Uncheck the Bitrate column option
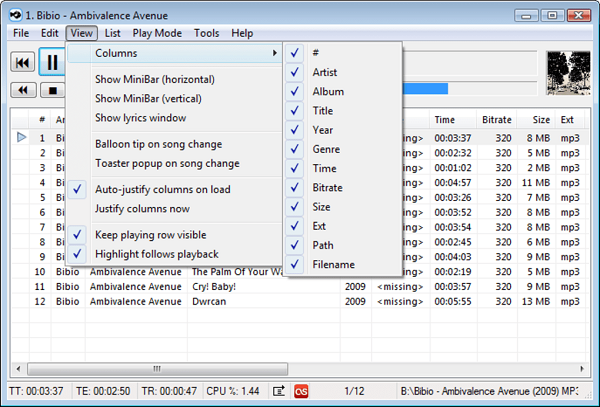600x407 pixels. coord(326,187)
